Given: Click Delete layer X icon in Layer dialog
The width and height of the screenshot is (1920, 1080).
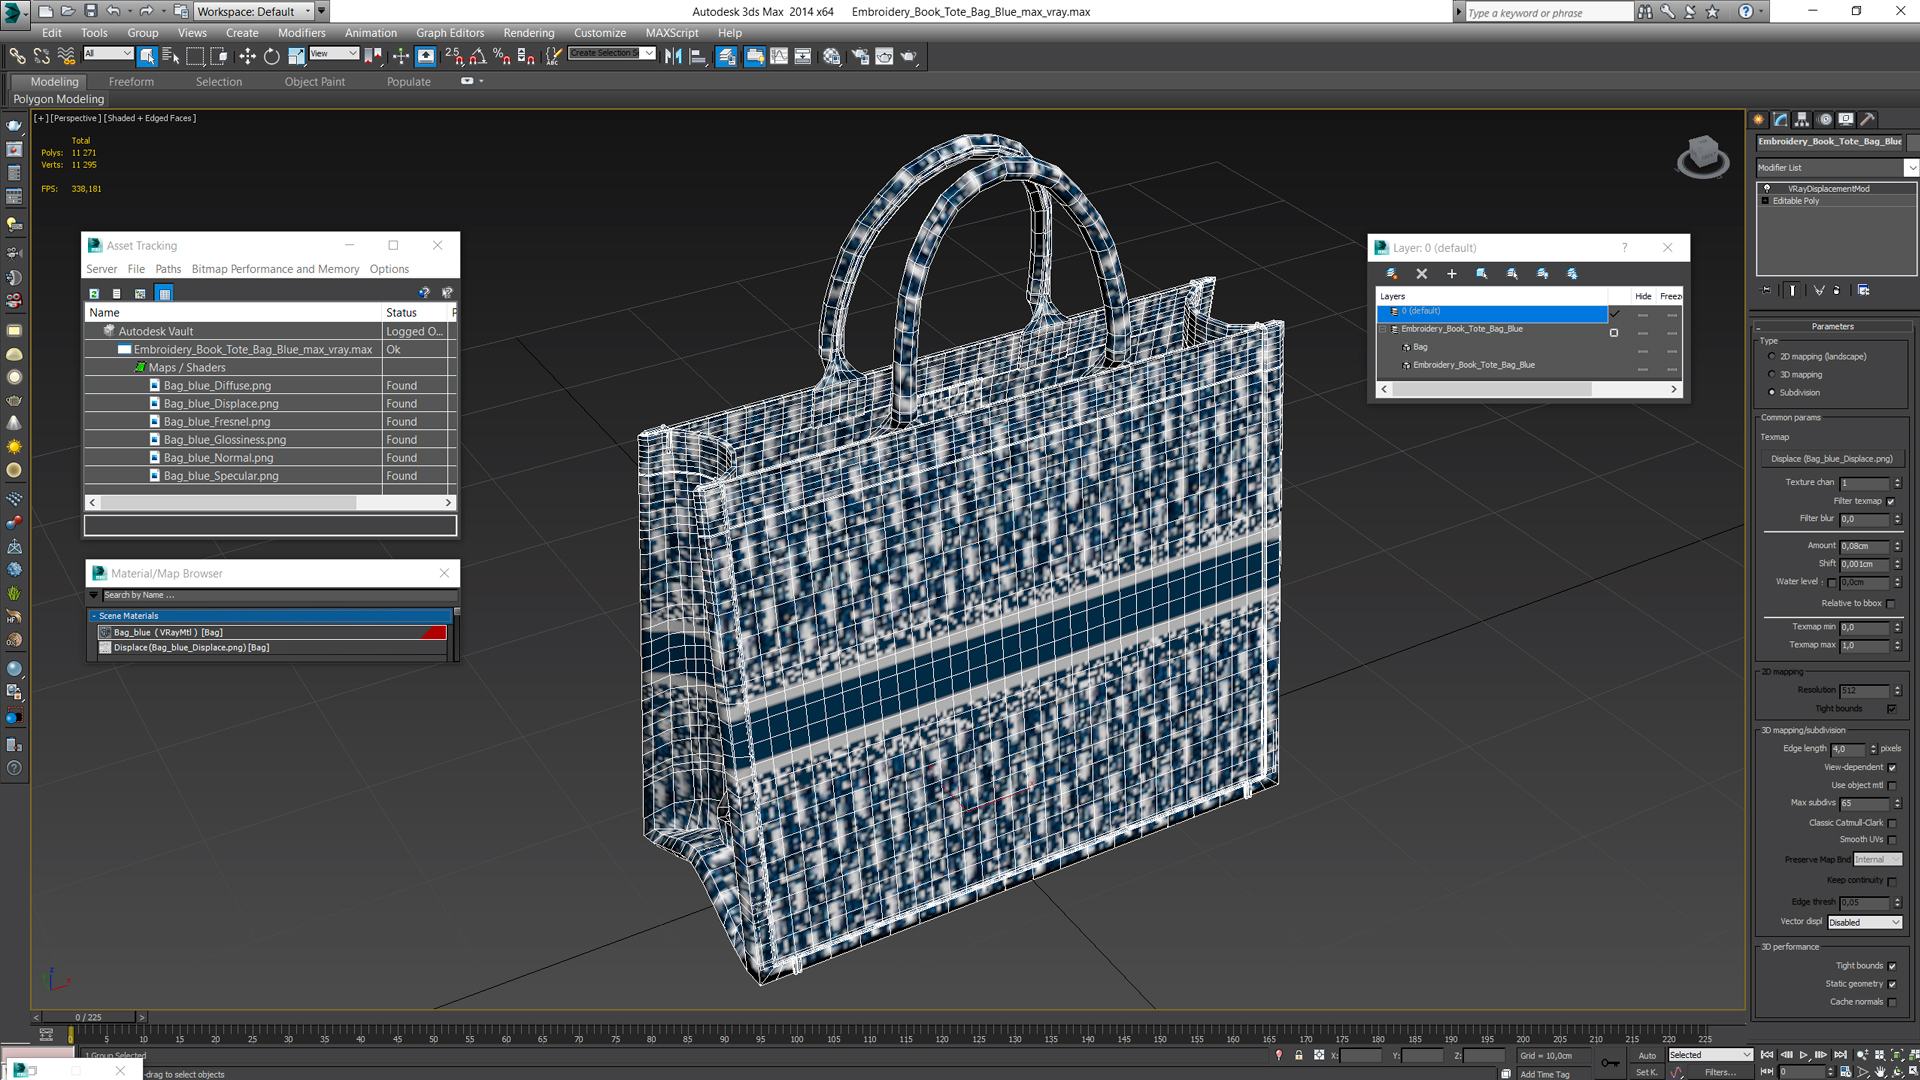Looking at the screenshot, I should tap(1422, 273).
